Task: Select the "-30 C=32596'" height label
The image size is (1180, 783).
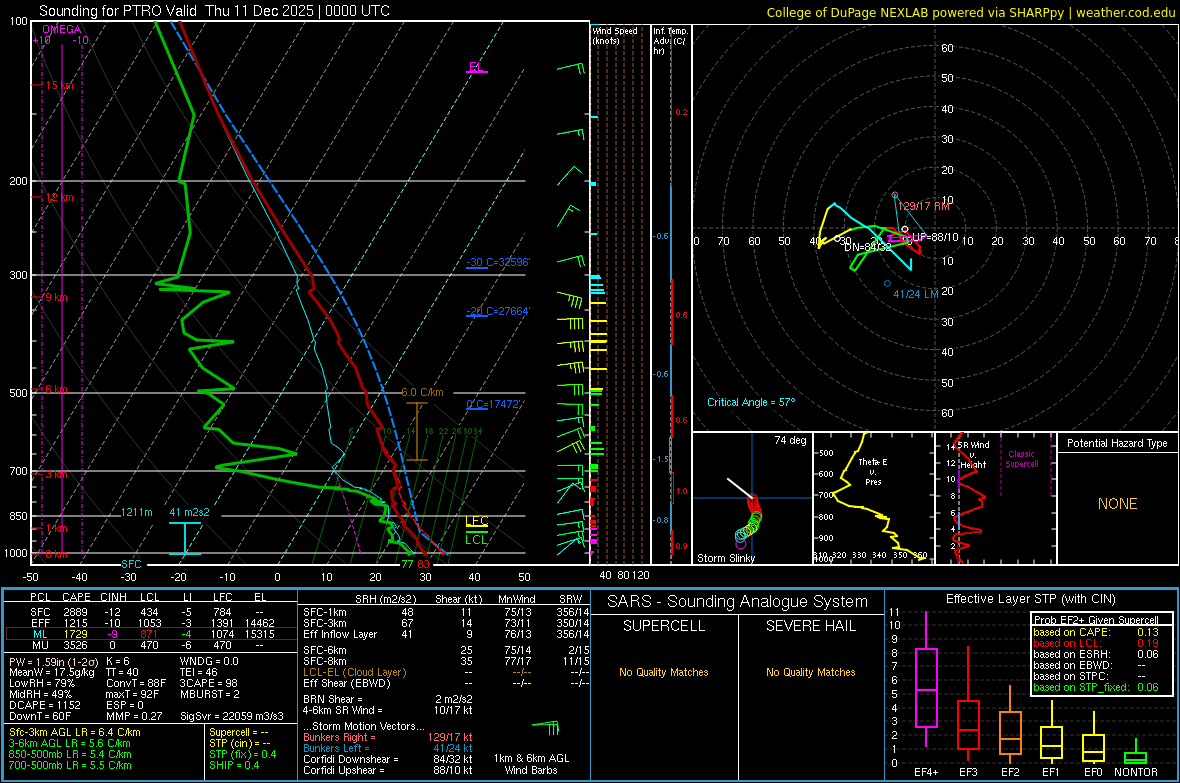Action: click(498, 262)
